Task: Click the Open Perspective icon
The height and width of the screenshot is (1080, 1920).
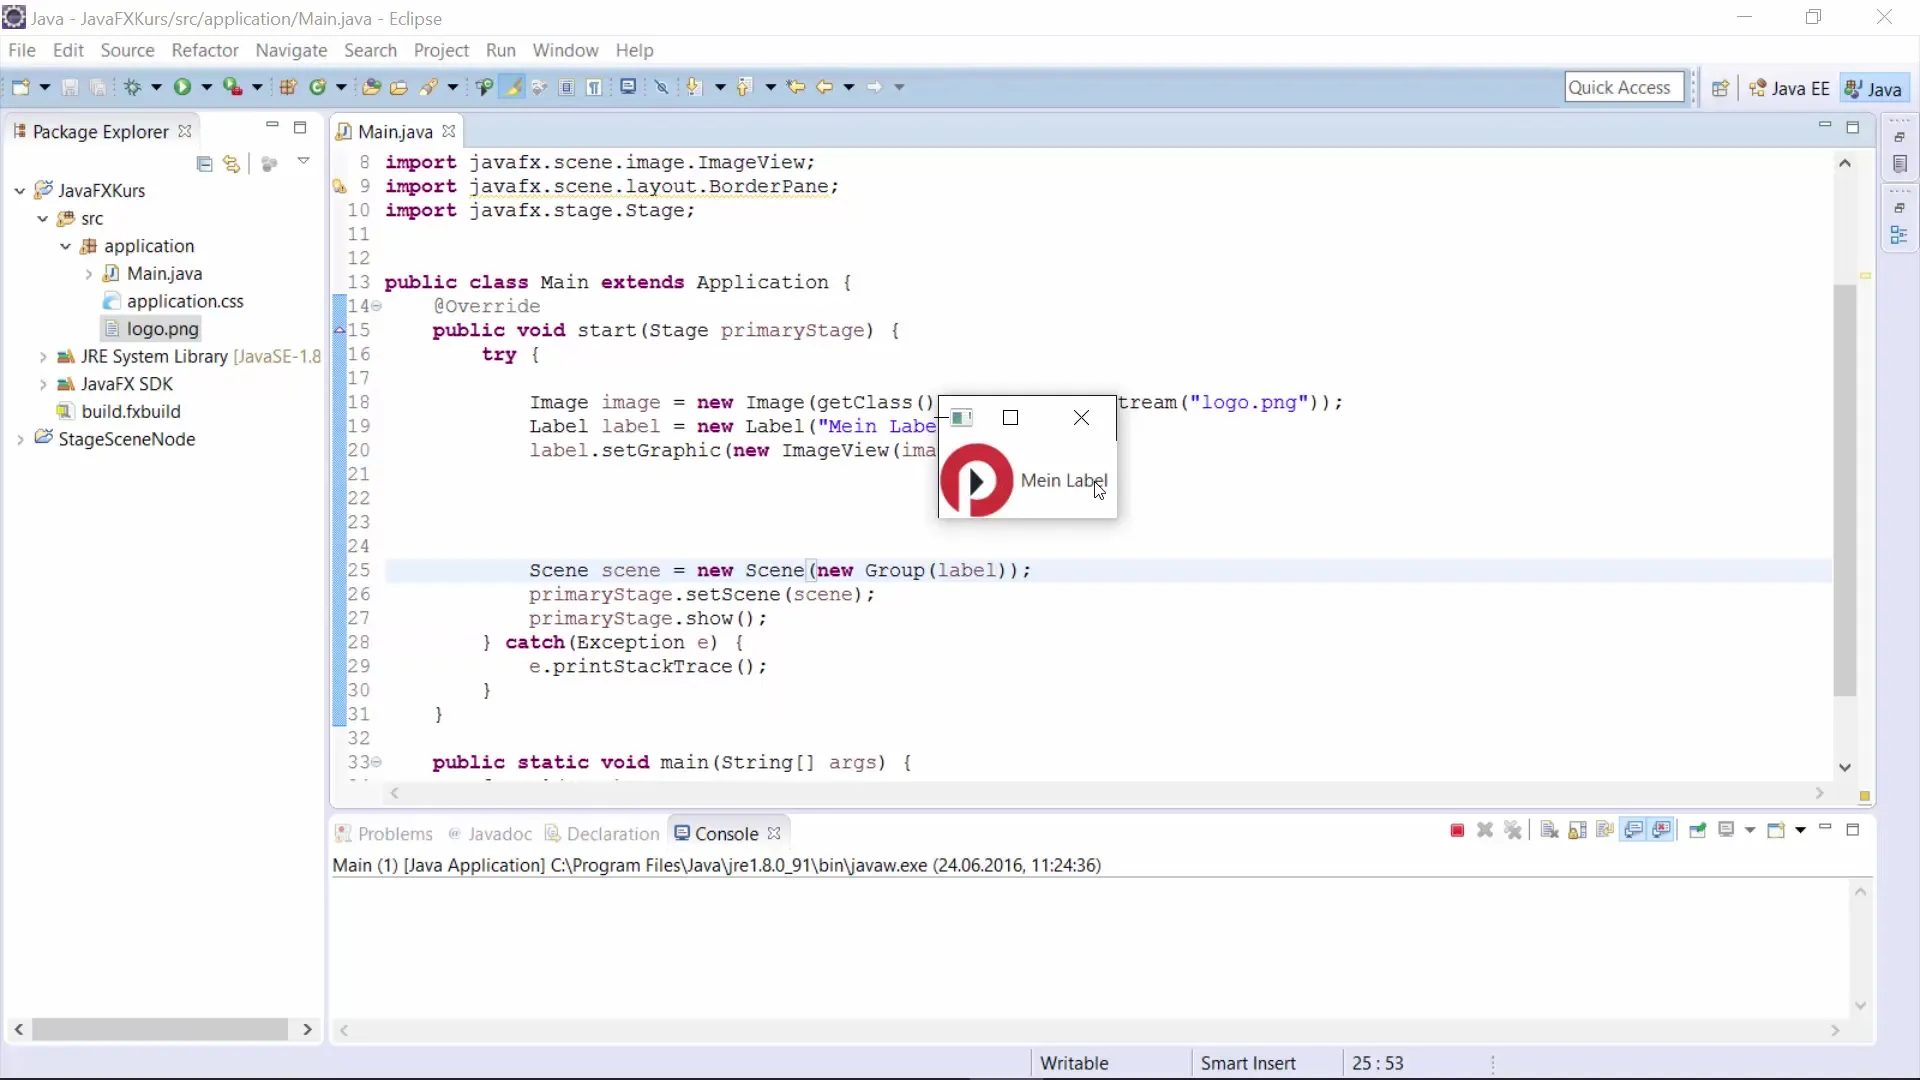Action: pyautogui.click(x=1720, y=88)
